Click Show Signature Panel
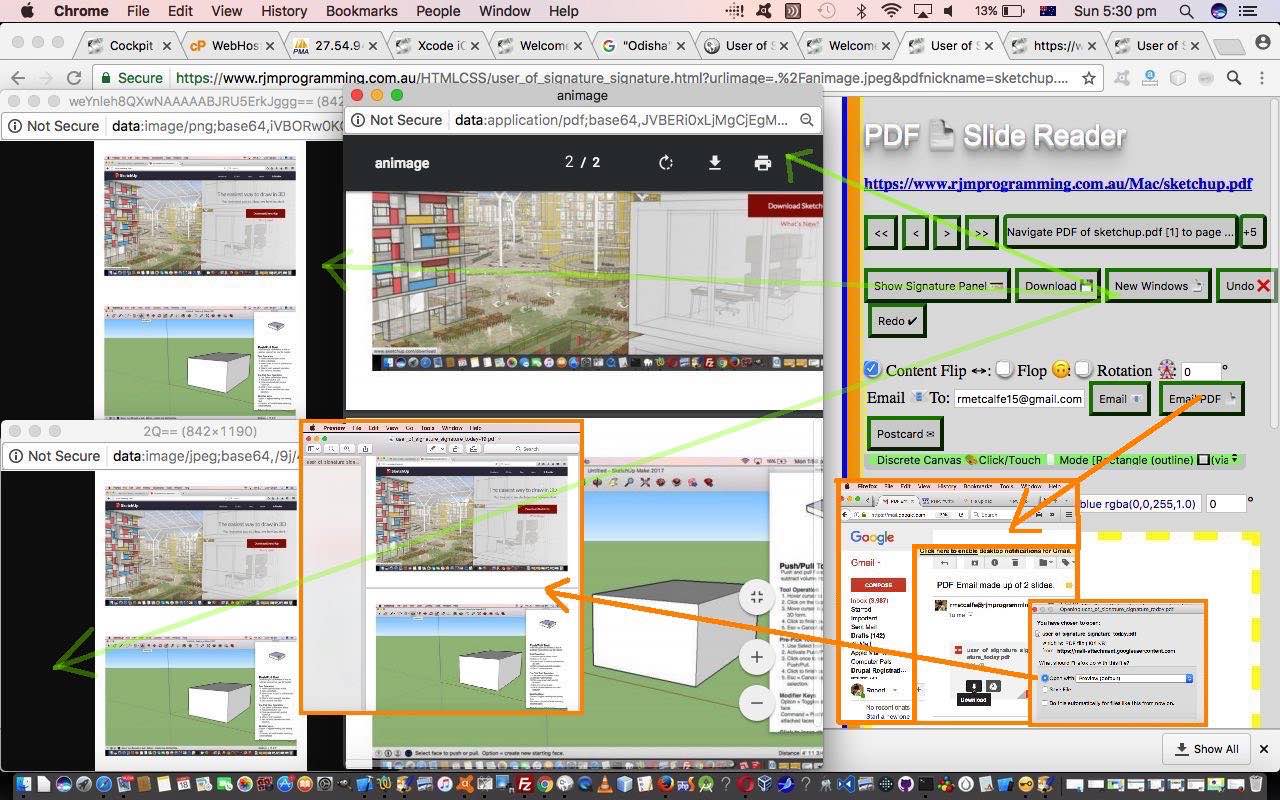The image size is (1280, 800). (938, 286)
